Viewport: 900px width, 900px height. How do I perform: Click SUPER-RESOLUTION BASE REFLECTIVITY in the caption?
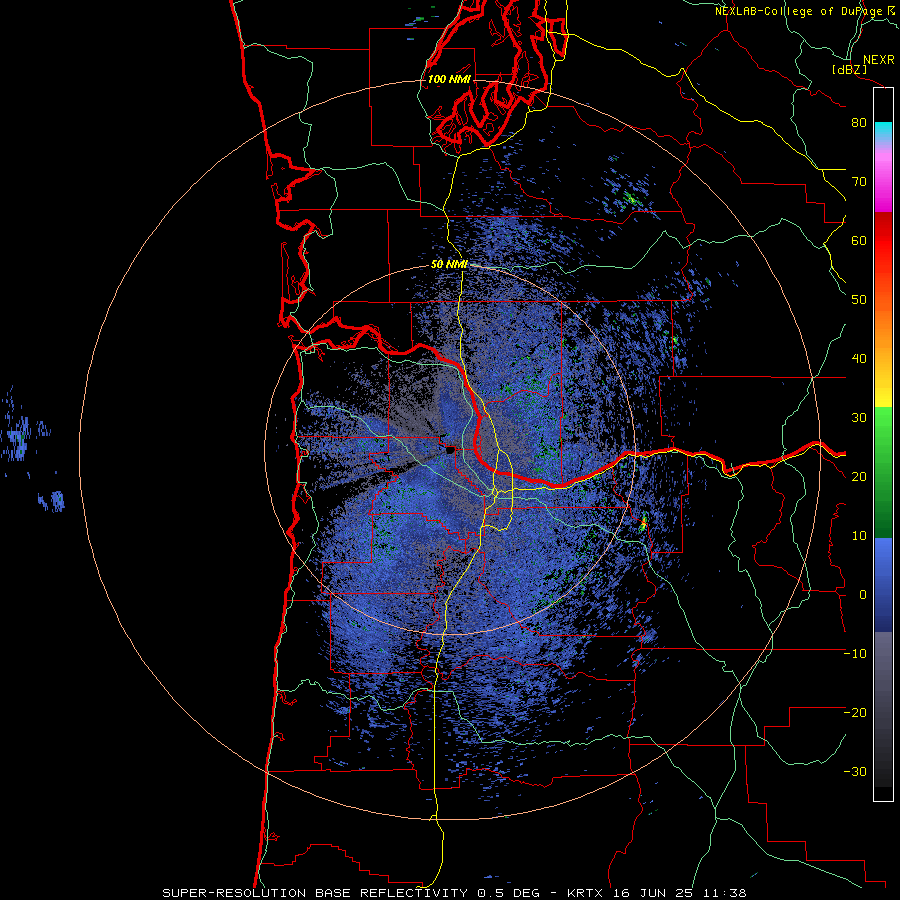point(315,893)
